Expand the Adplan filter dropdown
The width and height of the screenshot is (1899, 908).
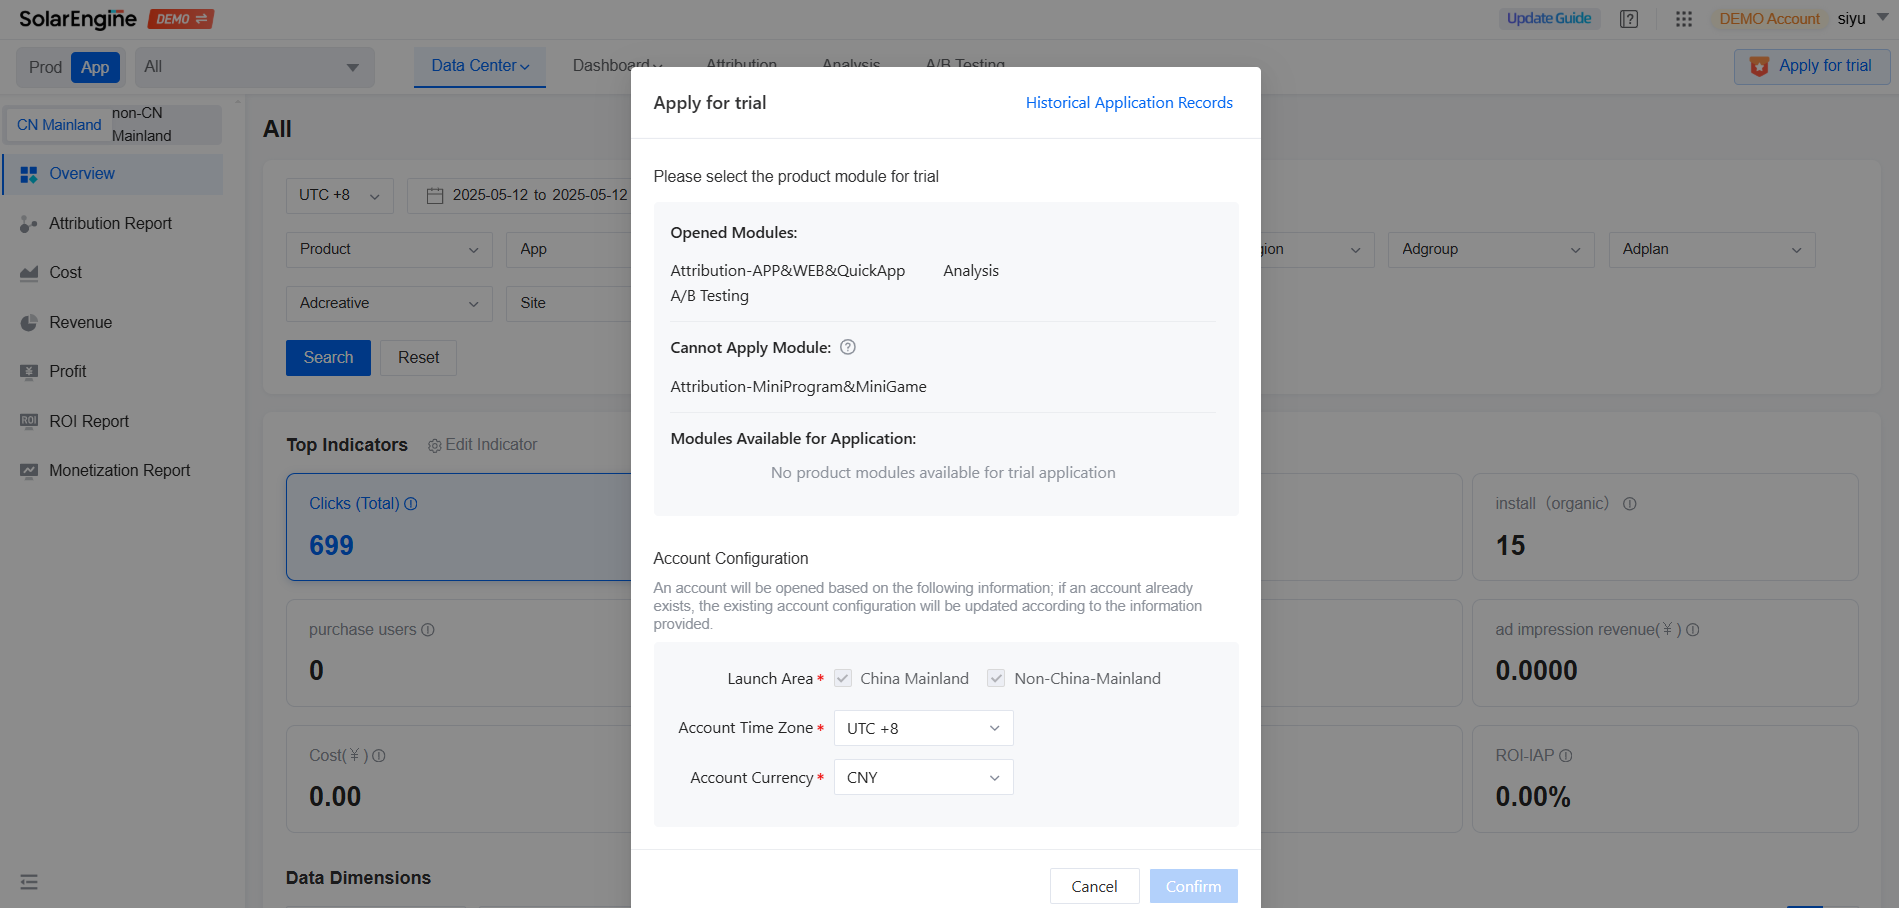coord(1711,250)
